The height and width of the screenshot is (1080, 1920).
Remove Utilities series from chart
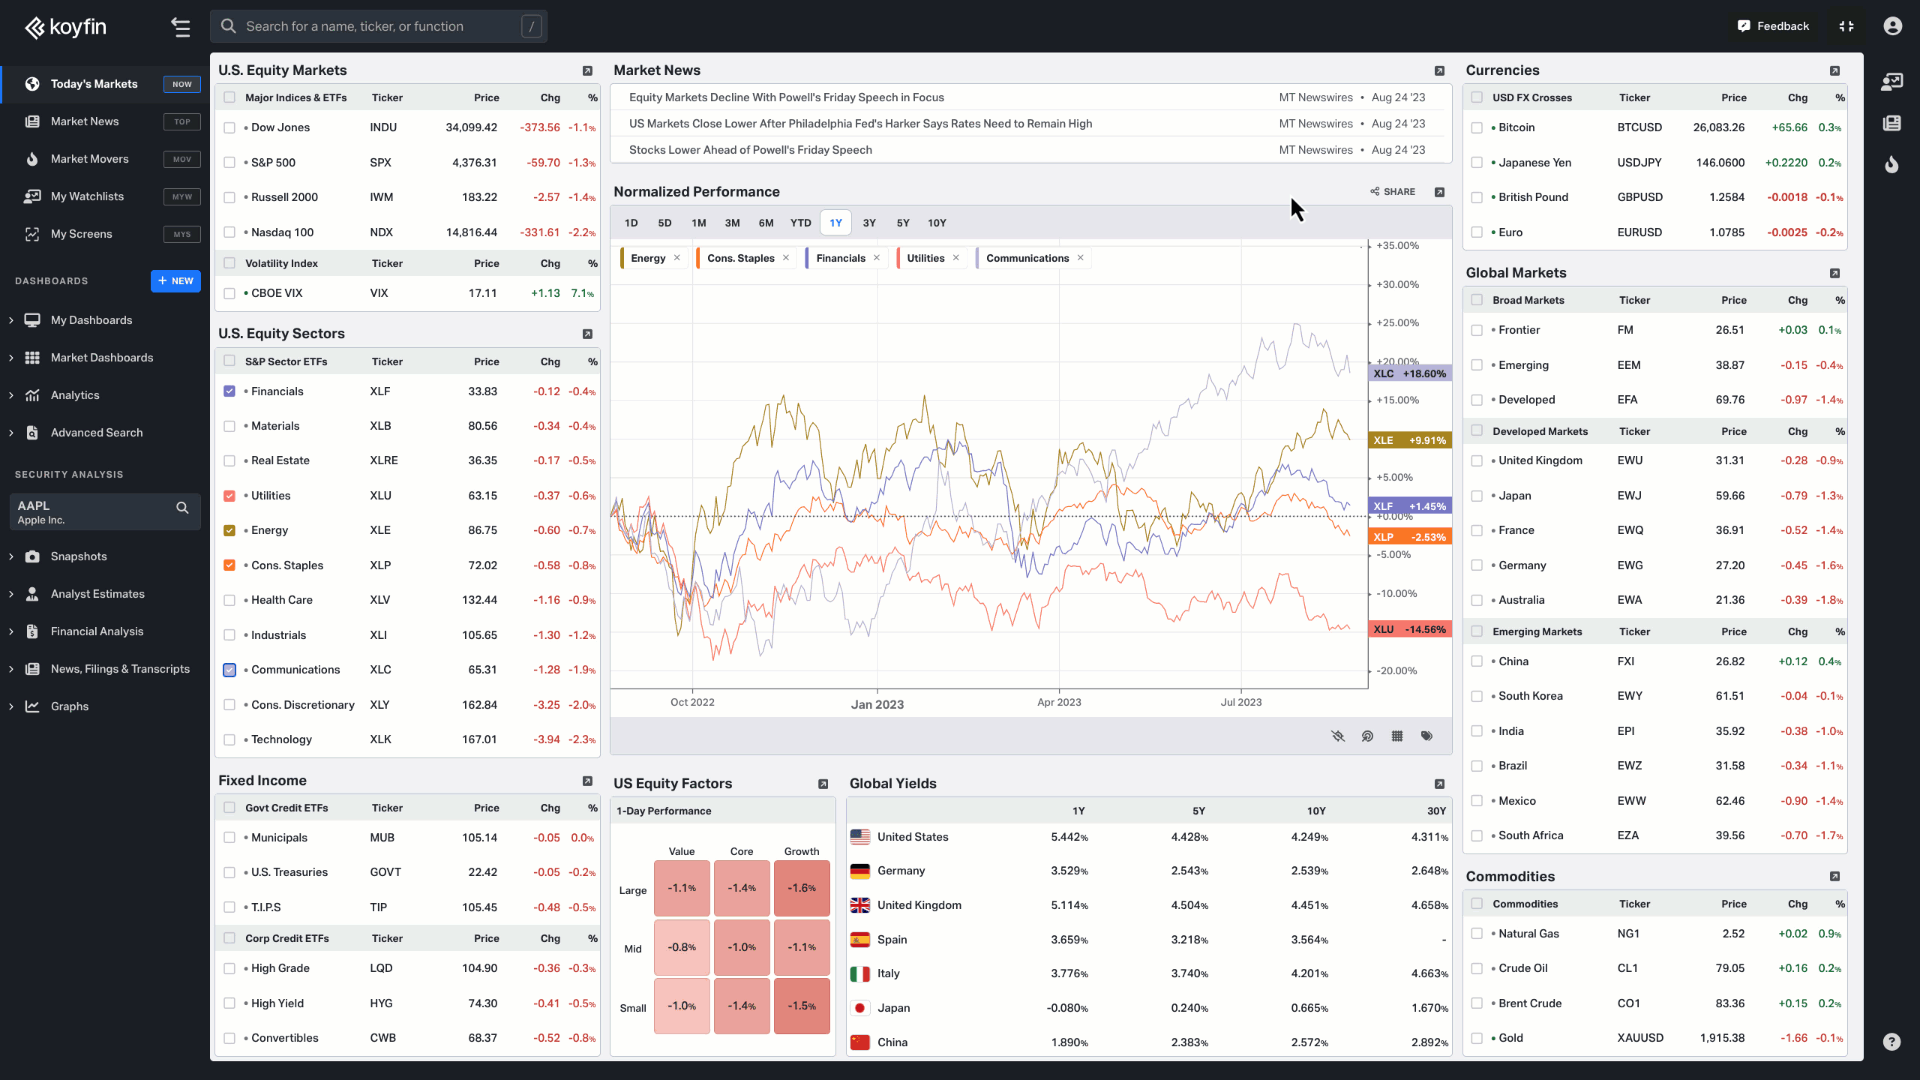[956, 258]
